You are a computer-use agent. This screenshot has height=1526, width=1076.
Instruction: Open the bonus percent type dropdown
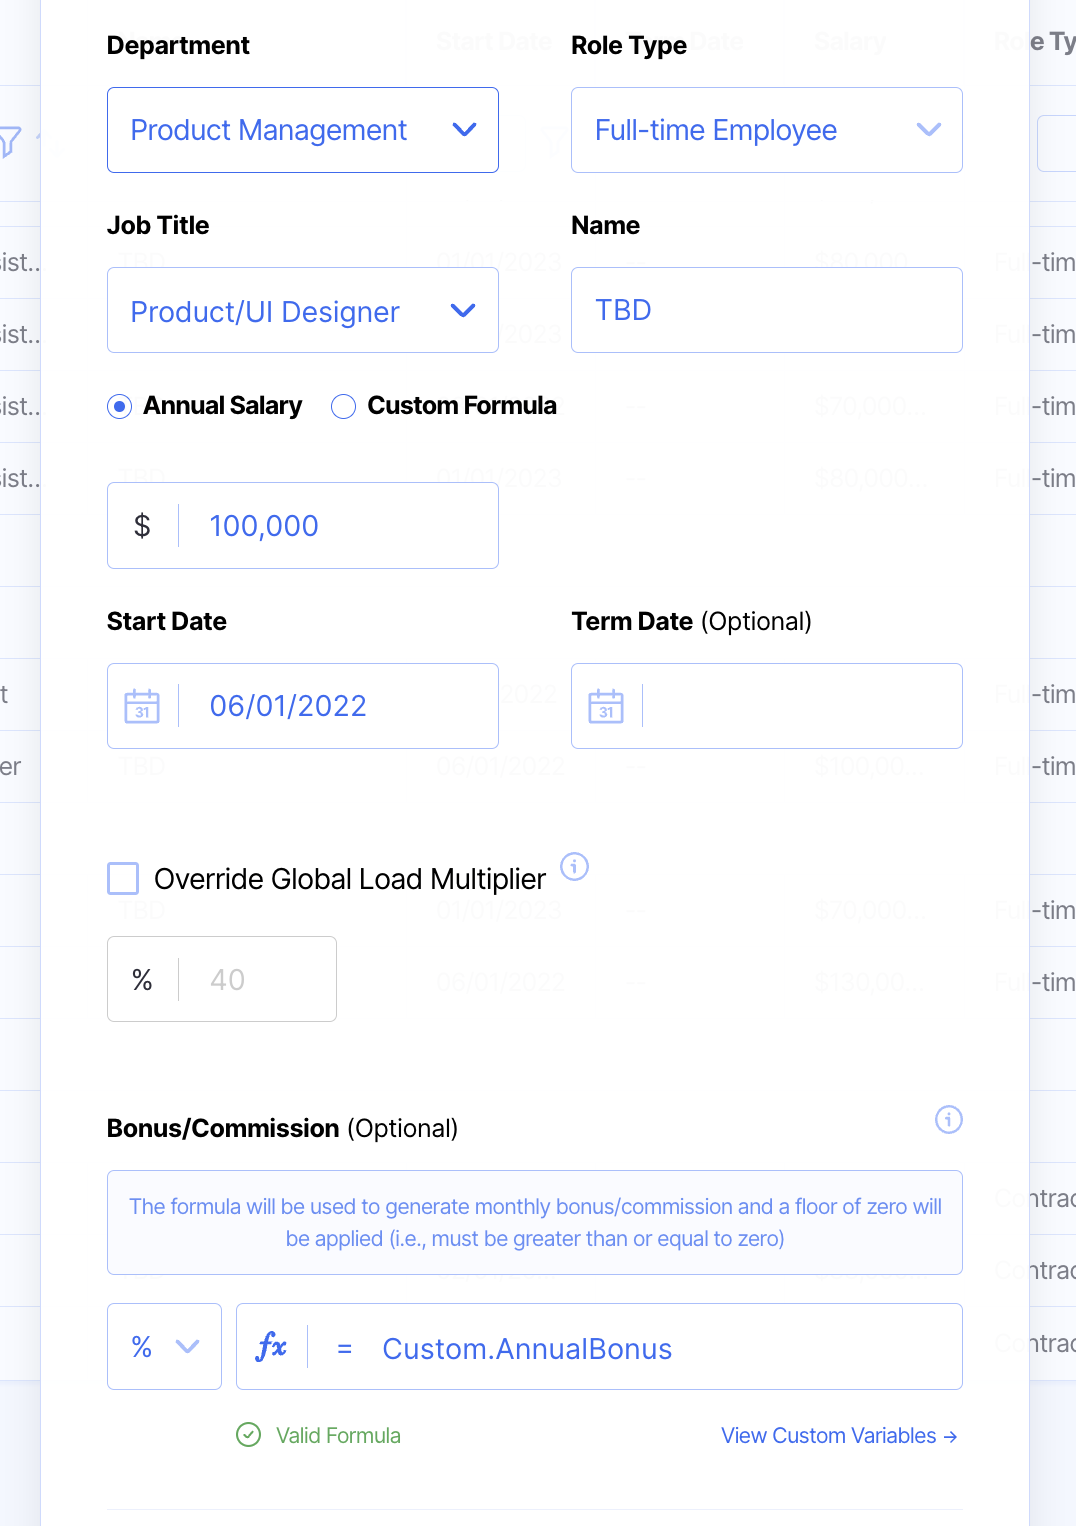tap(164, 1347)
